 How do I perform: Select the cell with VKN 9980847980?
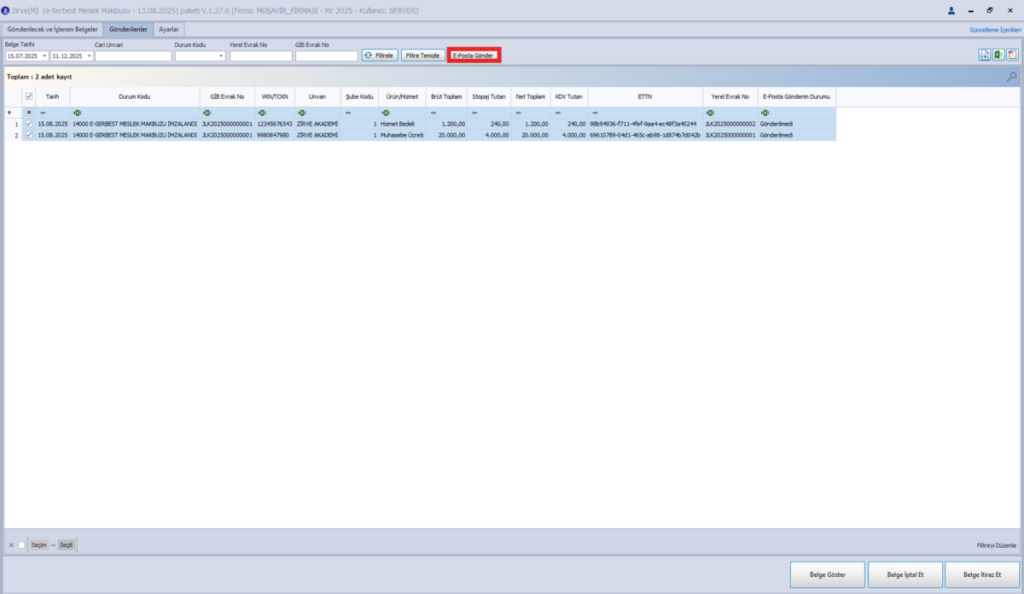point(274,135)
